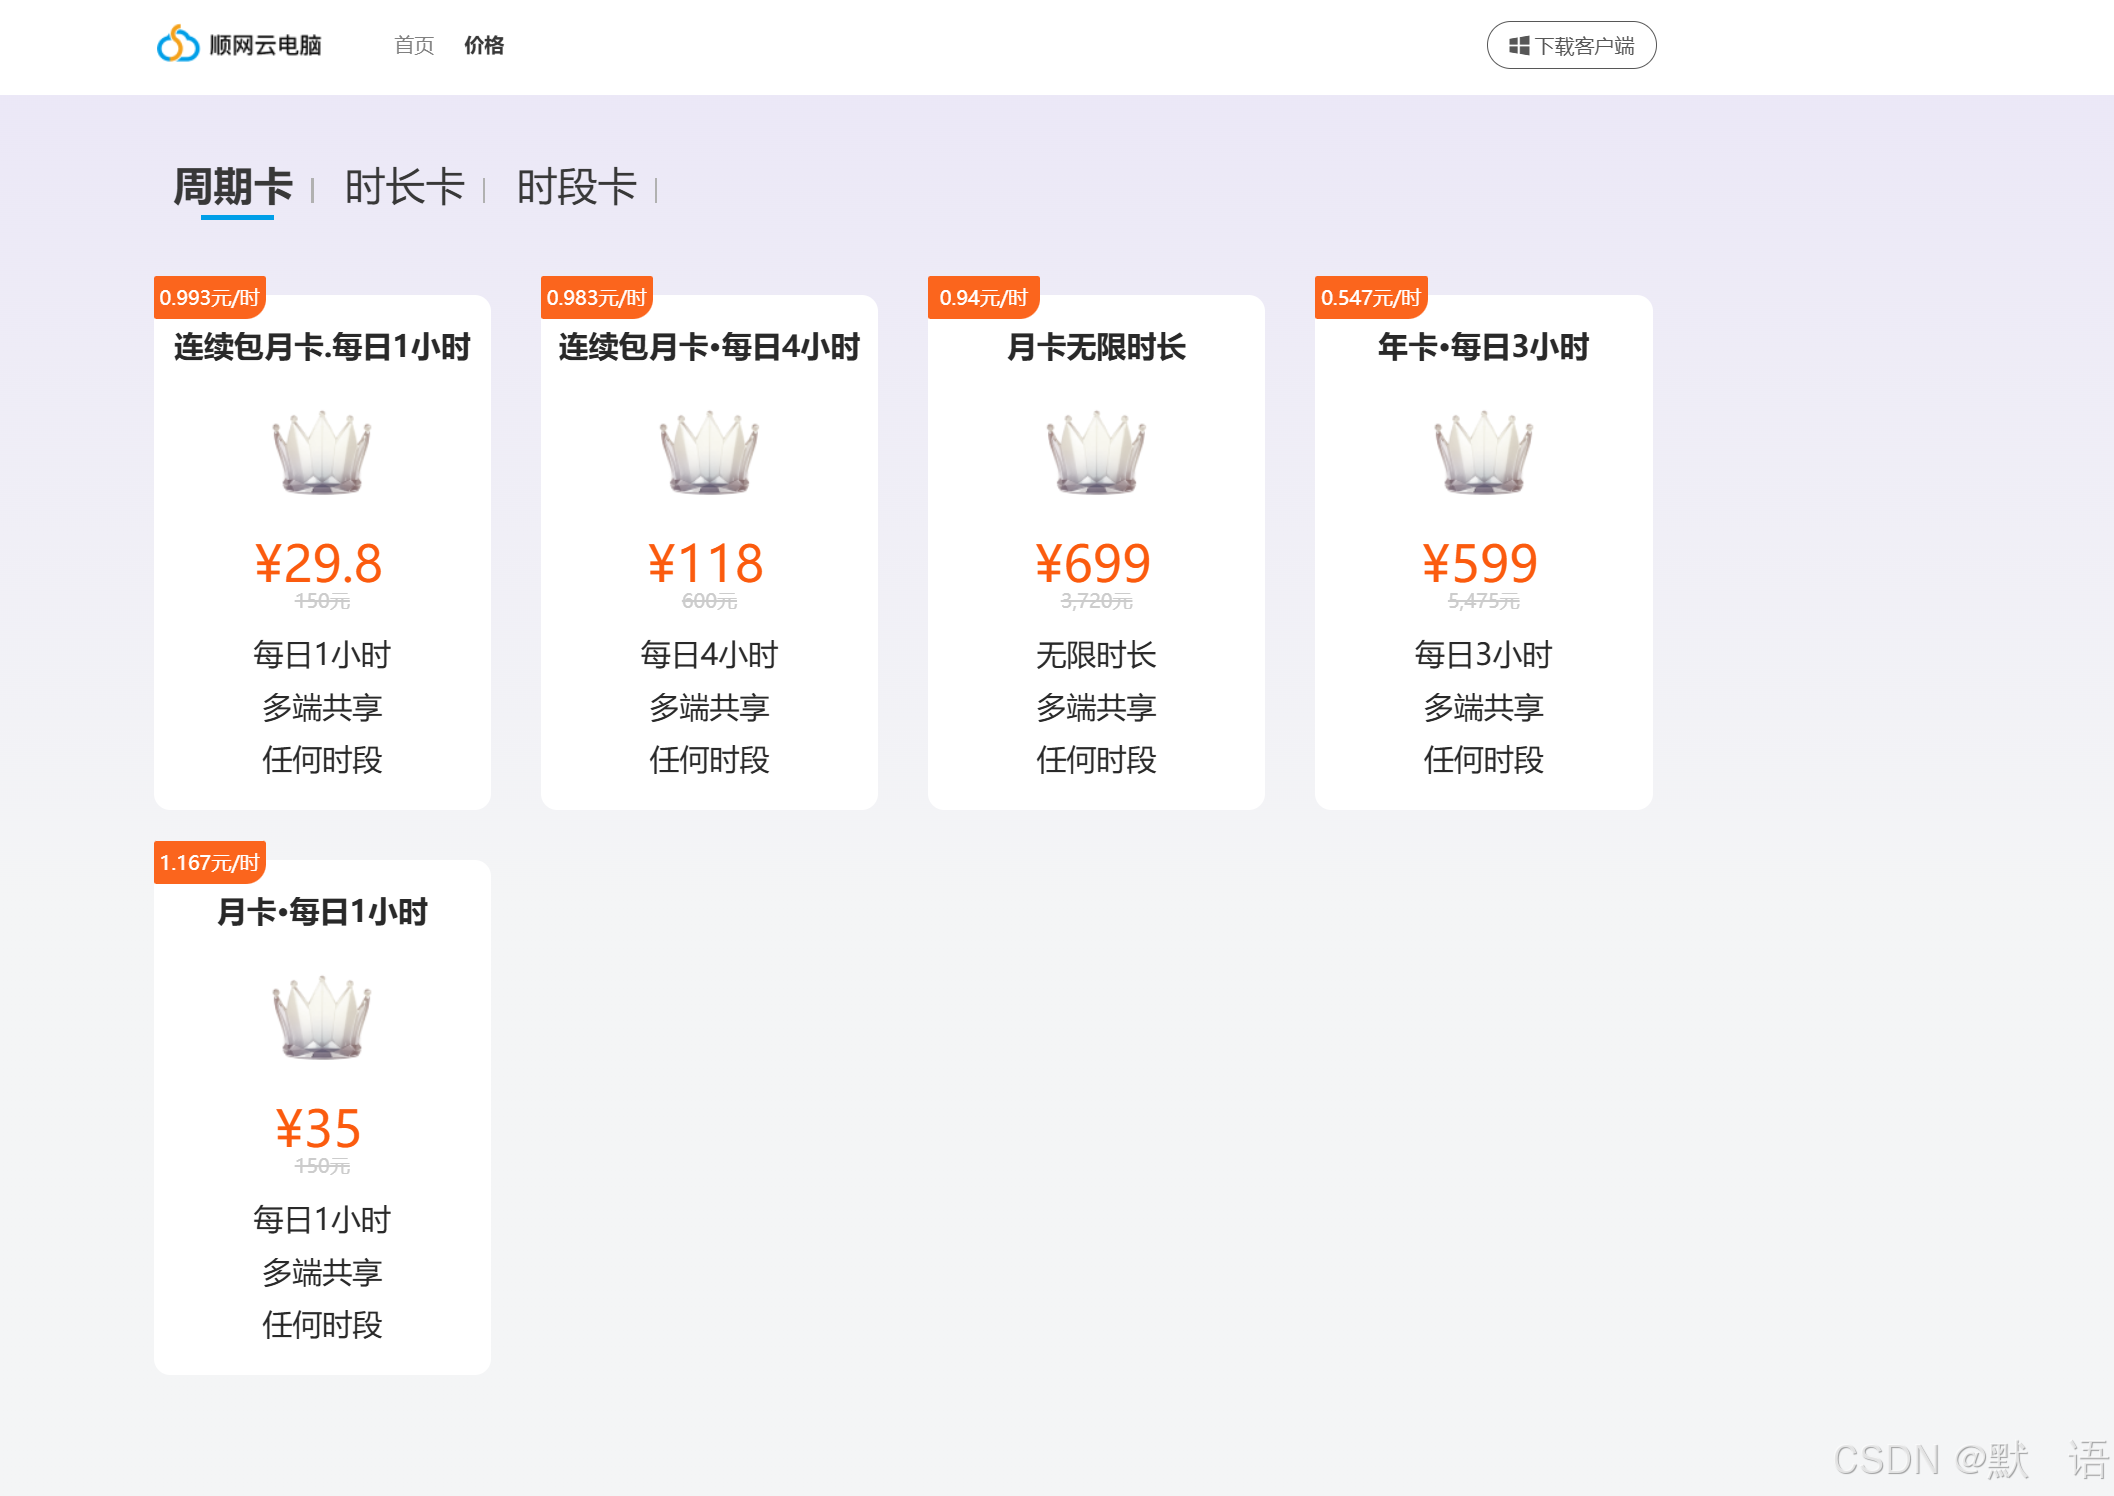Open the 价格 navigation item
The height and width of the screenshot is (1496, 2114).
pyautogui.click(x=484, y=46)
